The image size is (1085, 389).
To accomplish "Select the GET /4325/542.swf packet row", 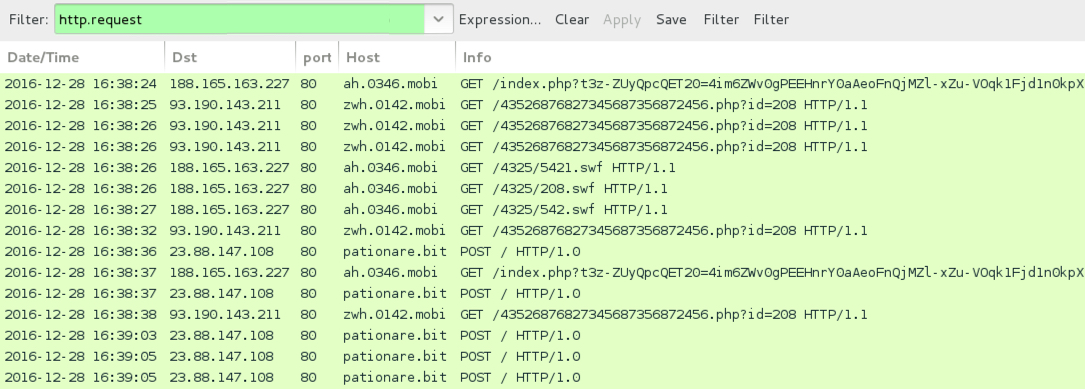I will point(542,210).
